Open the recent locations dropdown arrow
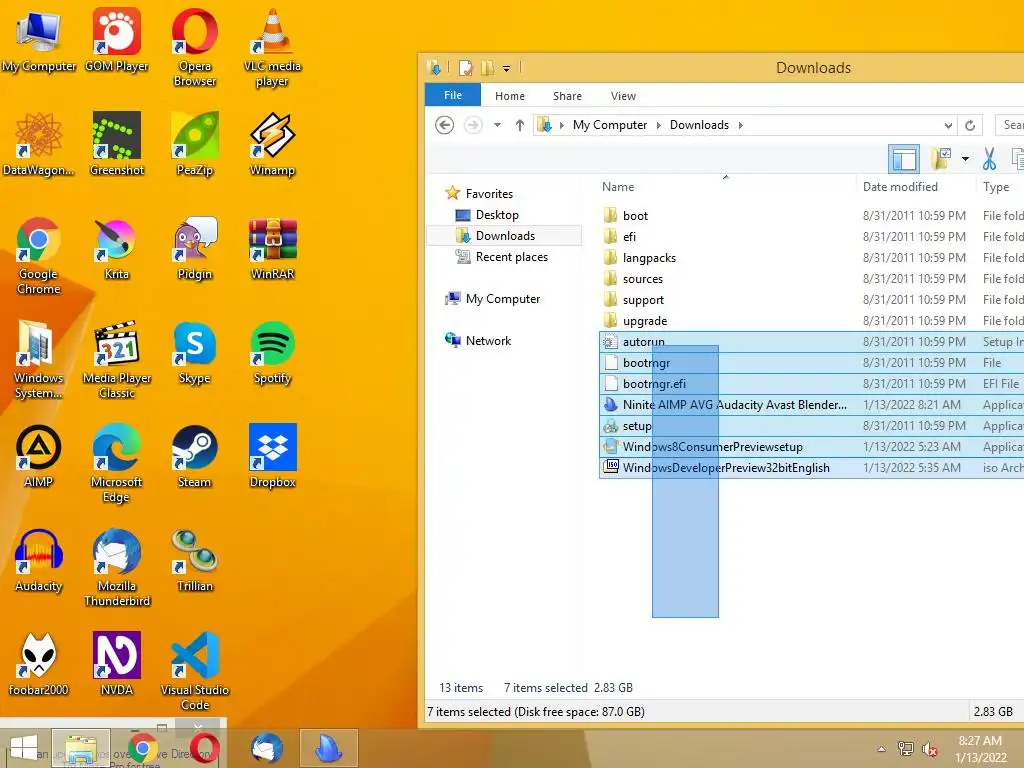Image resolution: width=1024 pixels, height=768 pixels. (497, 125)
